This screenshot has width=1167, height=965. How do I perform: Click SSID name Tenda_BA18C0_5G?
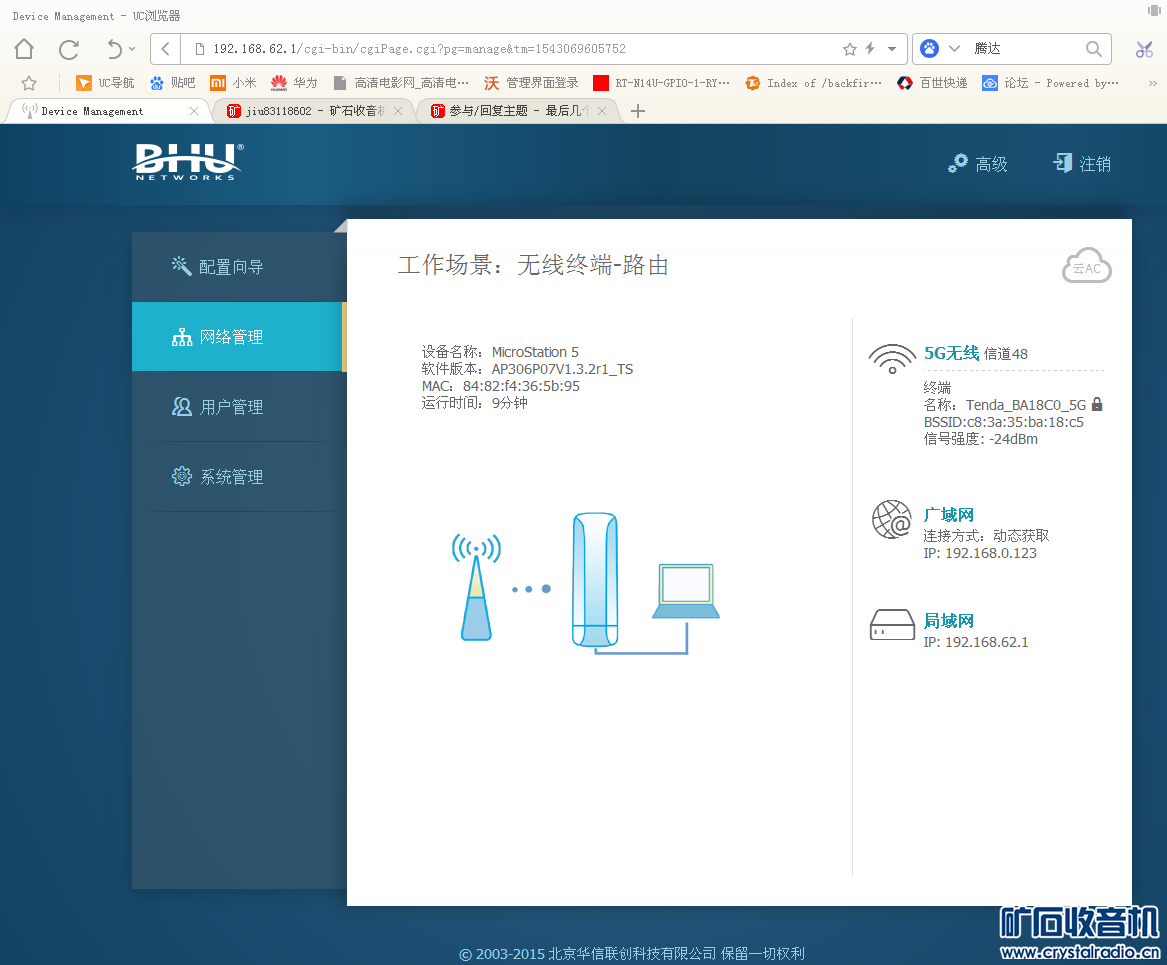point(1026,405)
